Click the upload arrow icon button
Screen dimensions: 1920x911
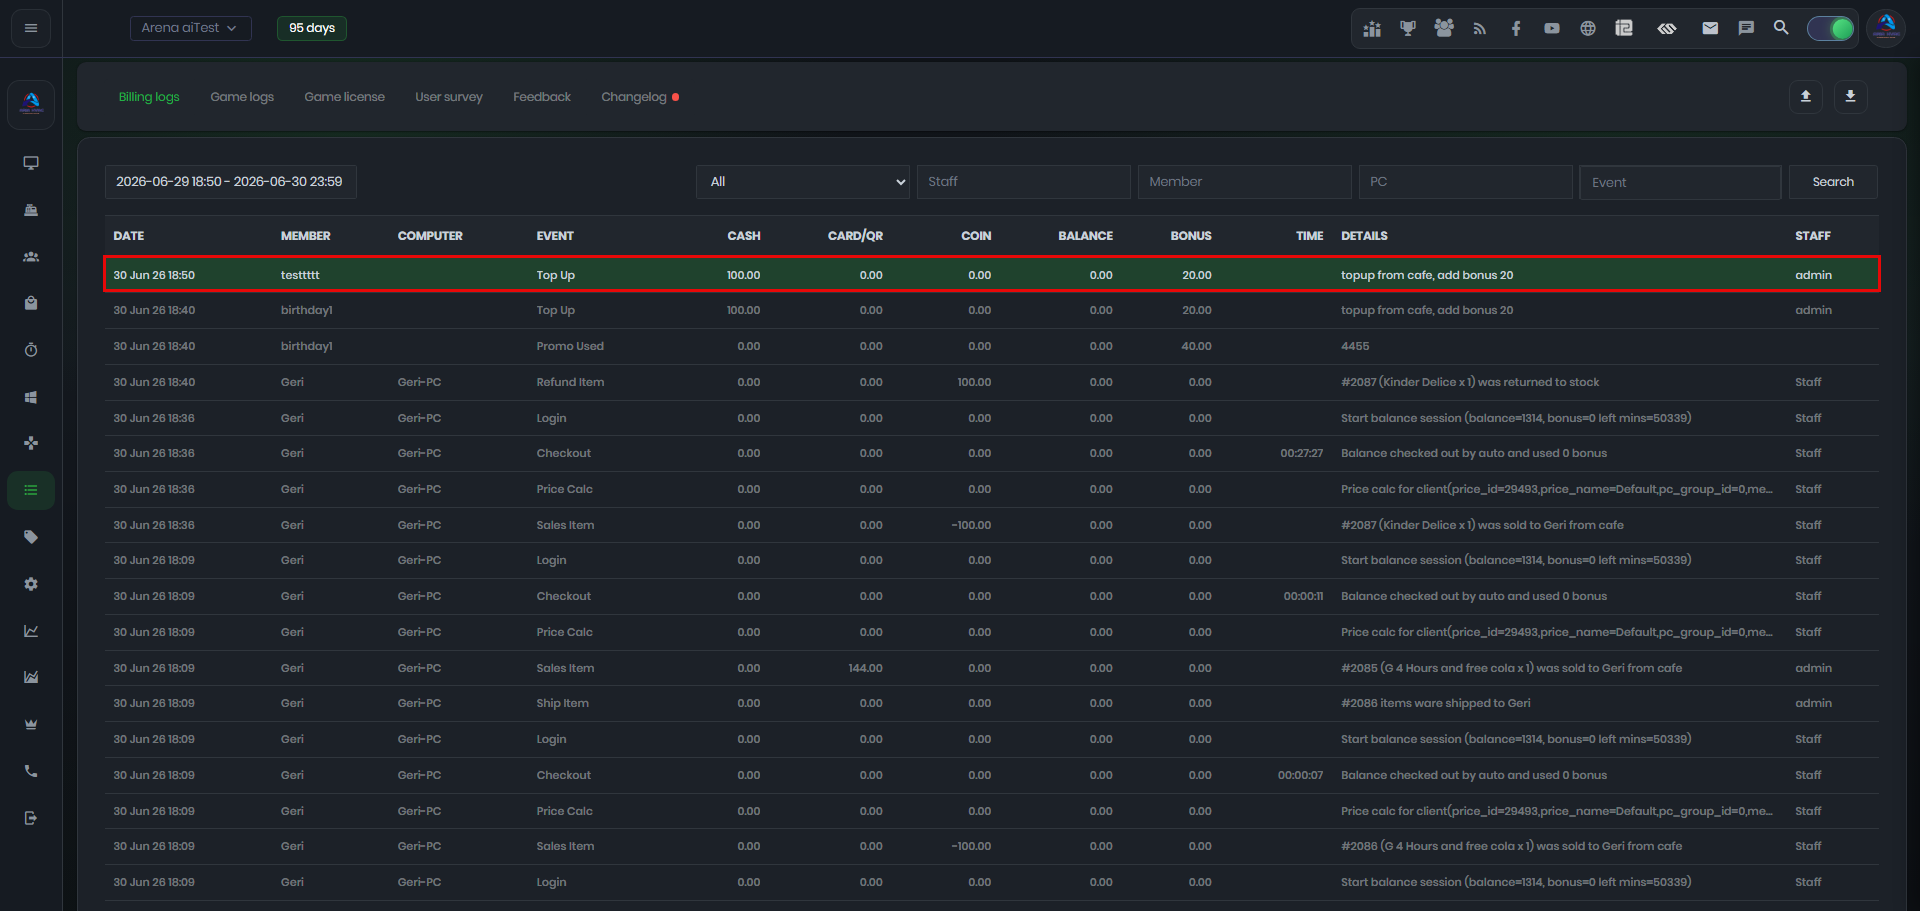pos(1806,96)
